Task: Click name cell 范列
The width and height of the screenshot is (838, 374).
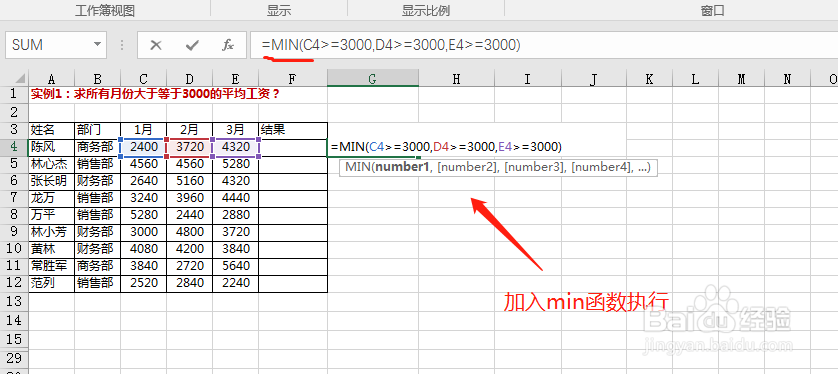Action: [51, 284]
